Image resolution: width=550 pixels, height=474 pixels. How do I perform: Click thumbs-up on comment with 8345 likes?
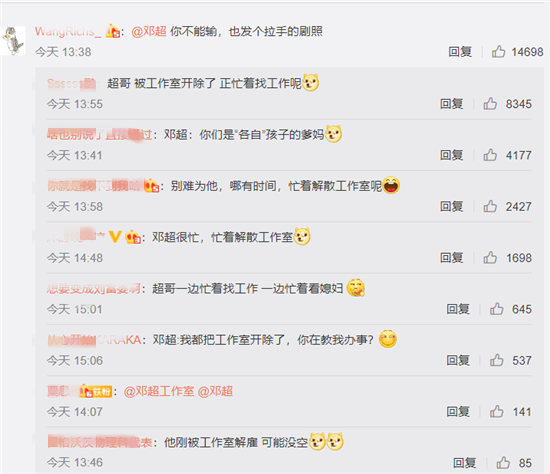coord(490,104)
